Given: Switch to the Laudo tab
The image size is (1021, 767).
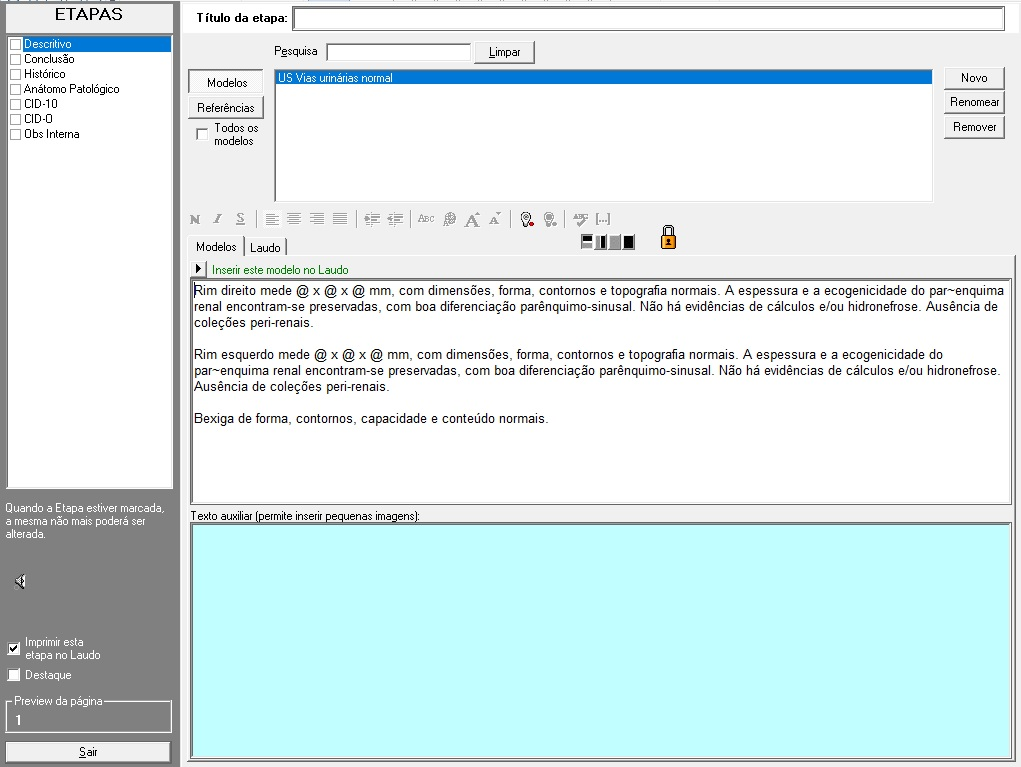Looking at the screenshot, I should coord(265,247).
